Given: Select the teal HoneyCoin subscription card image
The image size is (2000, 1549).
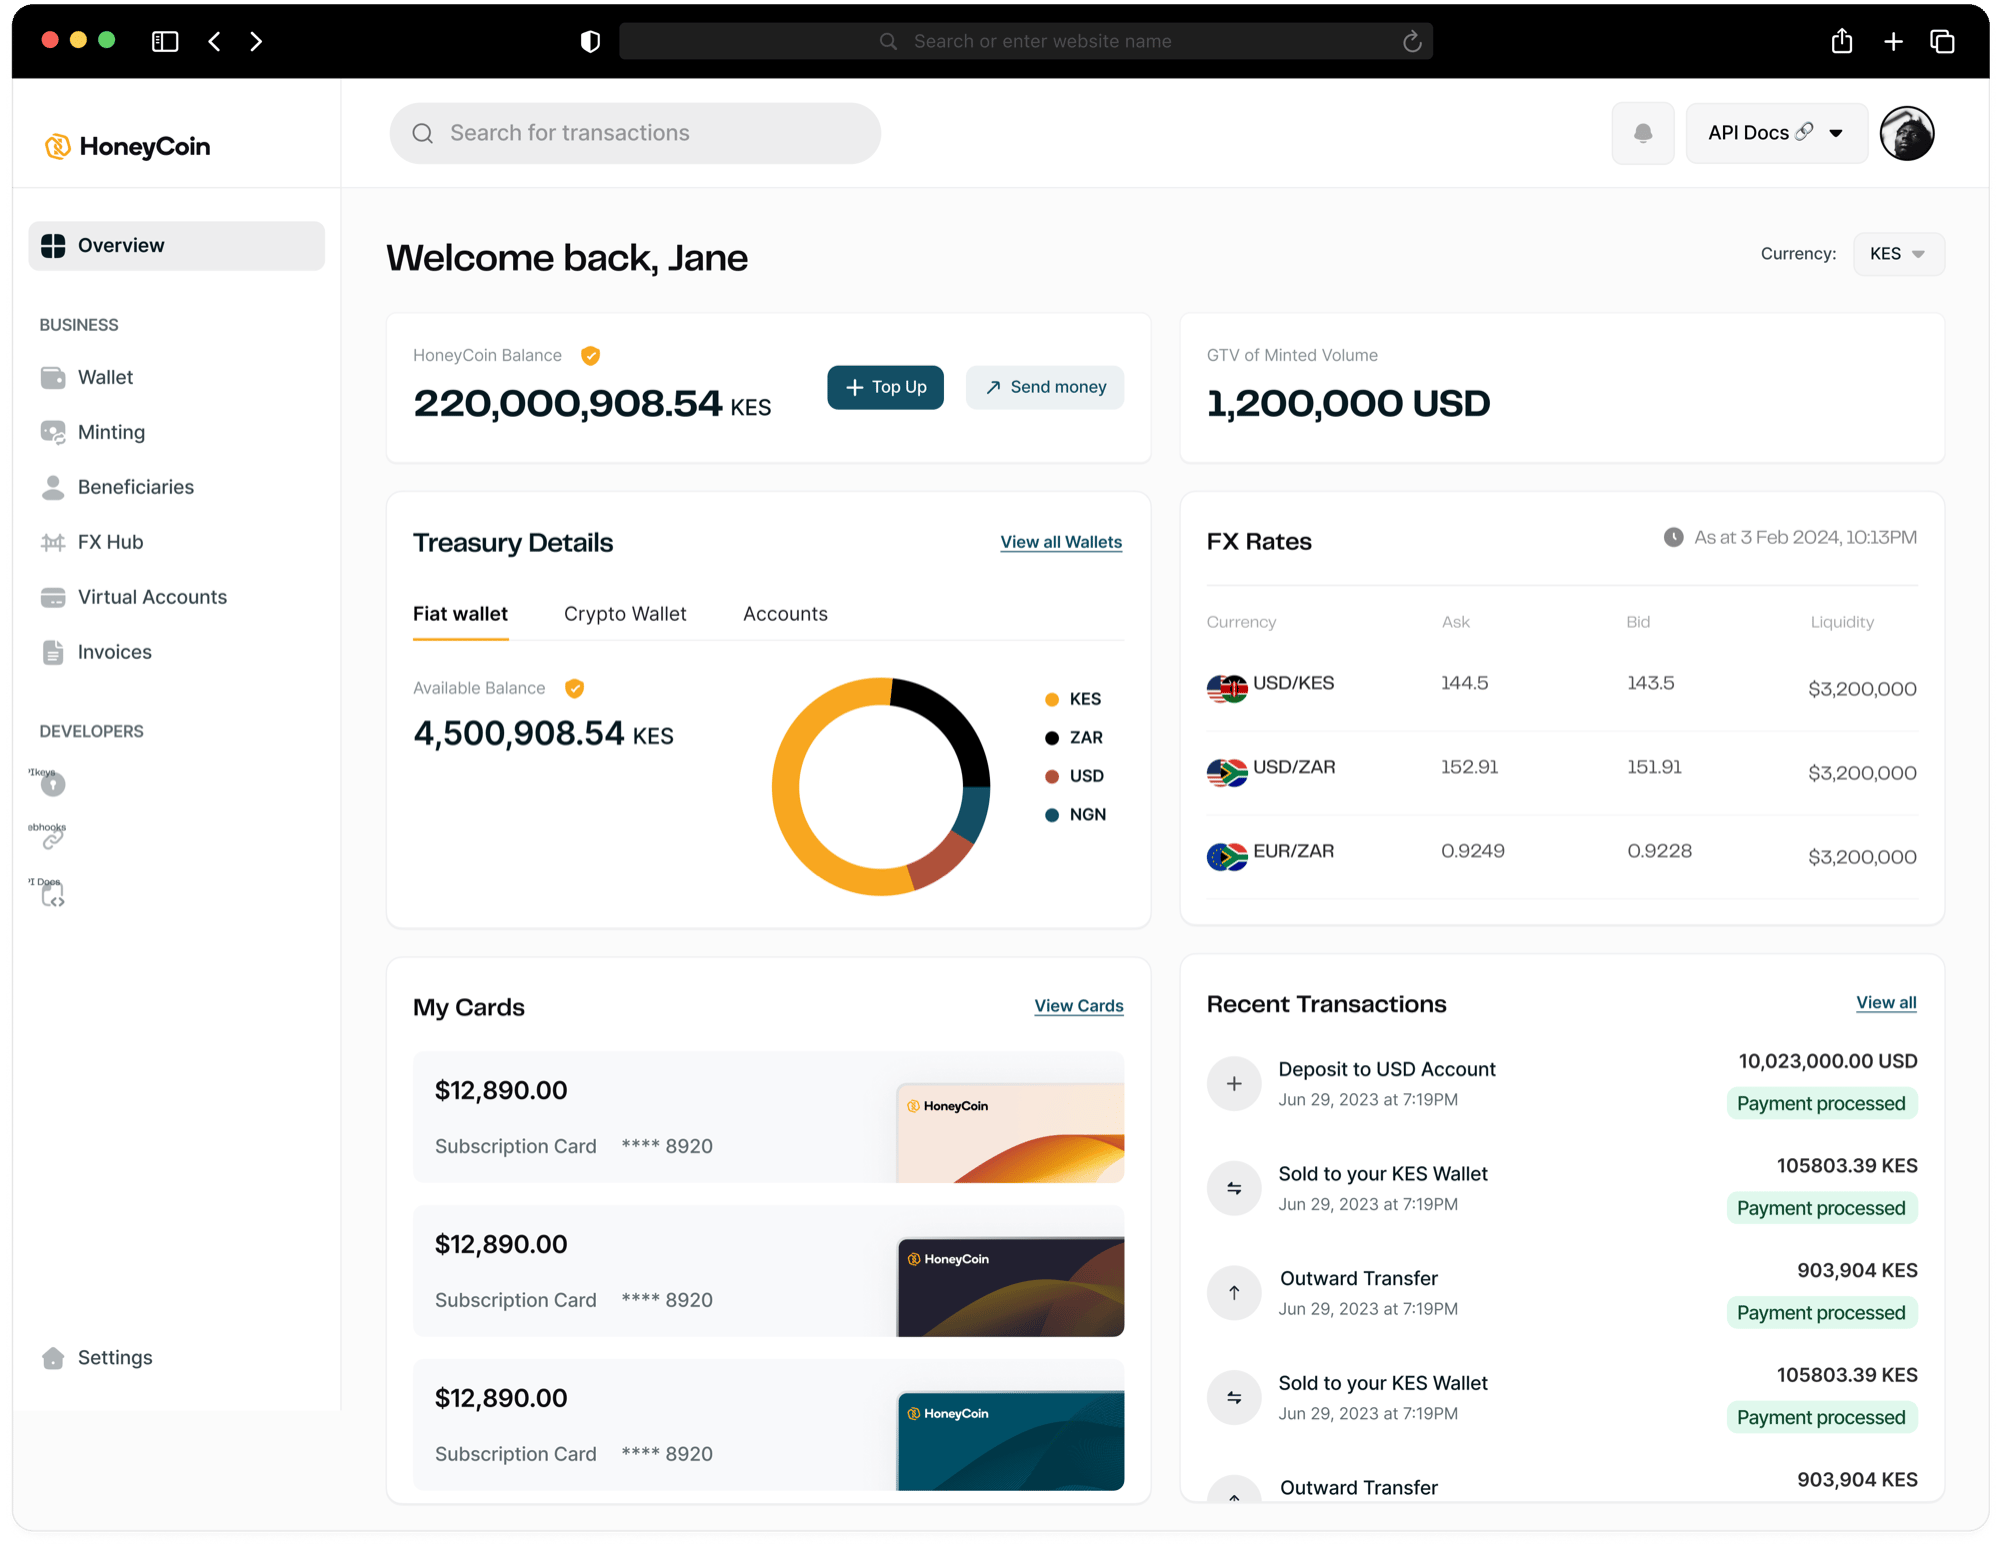Looking at the screenshot, I should (x=1010, y=1441).
